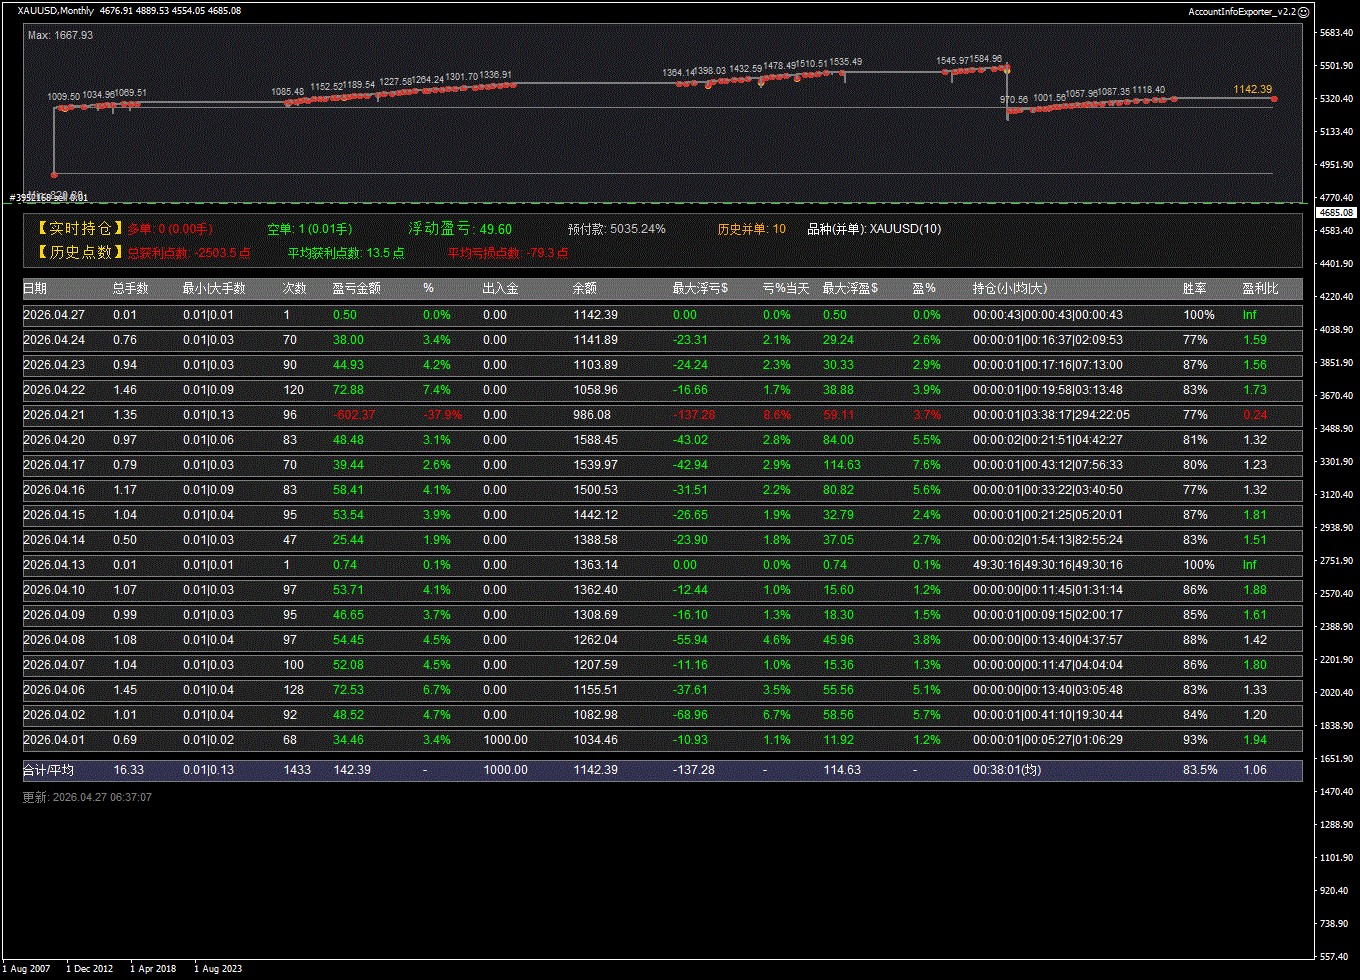Click the lowest red starting dot on the curve

pyautogui.click(x=54, y=174)
